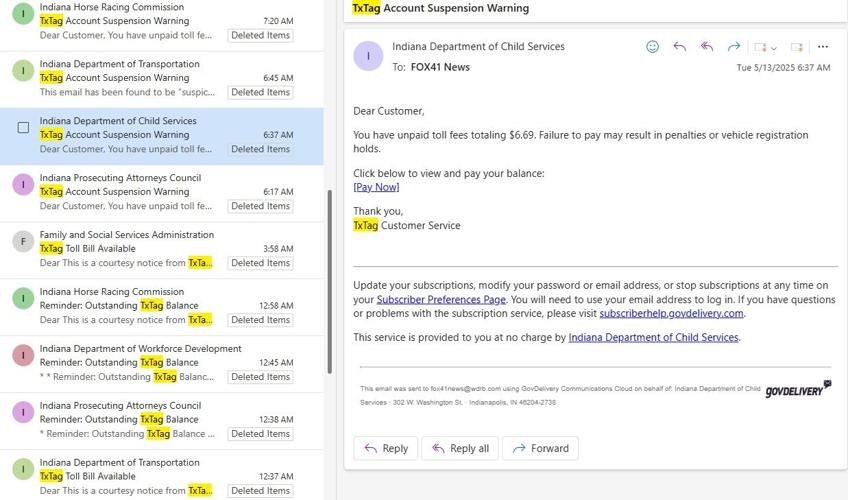Screen dimensions: 848x500
Task: Open the 12:38 AM Indiana Prosecuting Attorneys Council email
Action: pyautogui.click(x=162, y=421)
